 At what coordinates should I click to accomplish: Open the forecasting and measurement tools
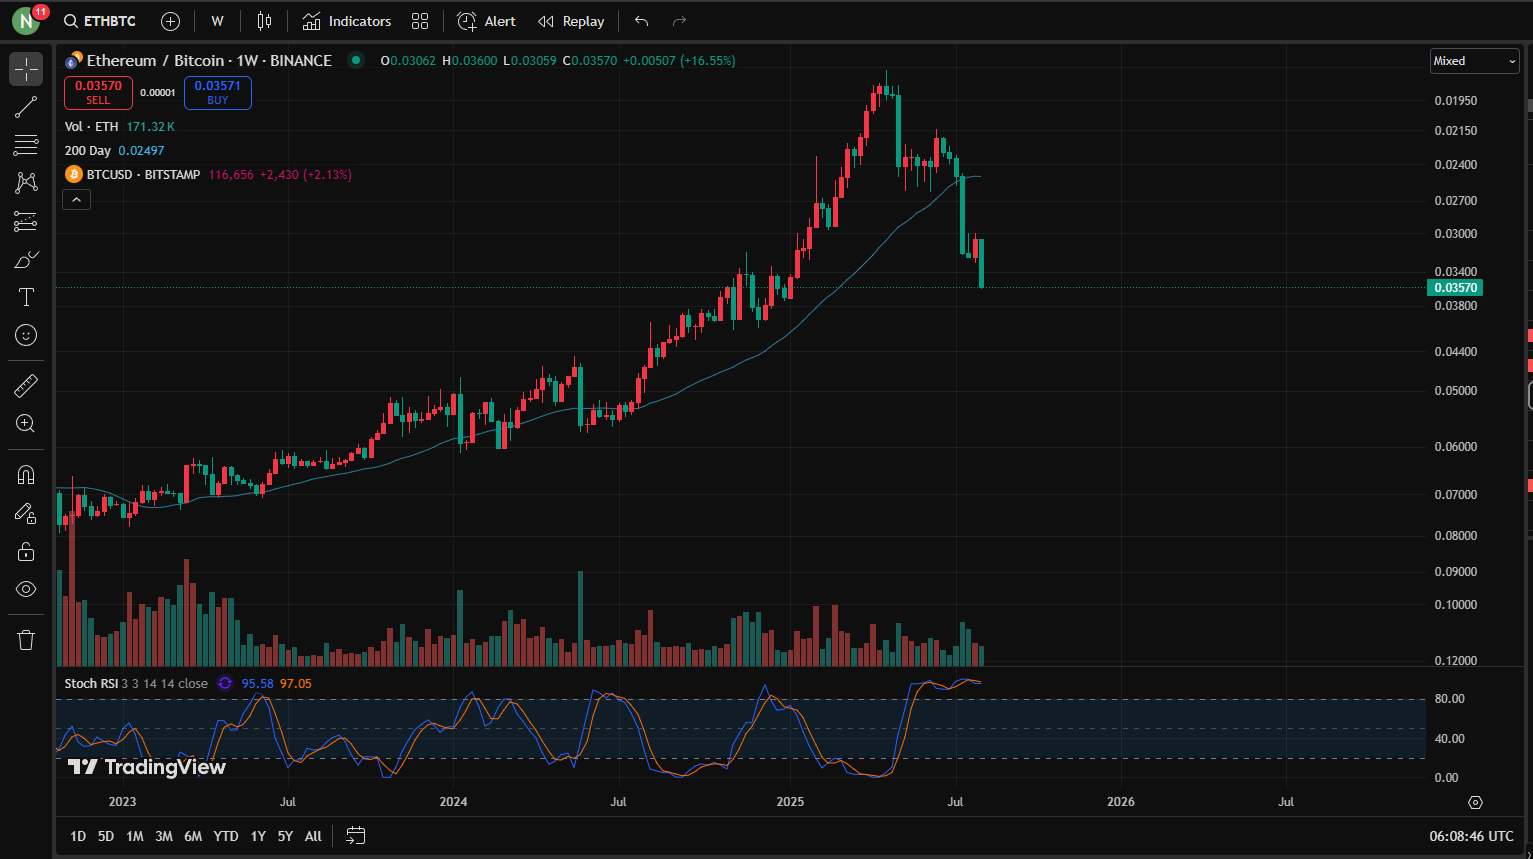point(26,221)
